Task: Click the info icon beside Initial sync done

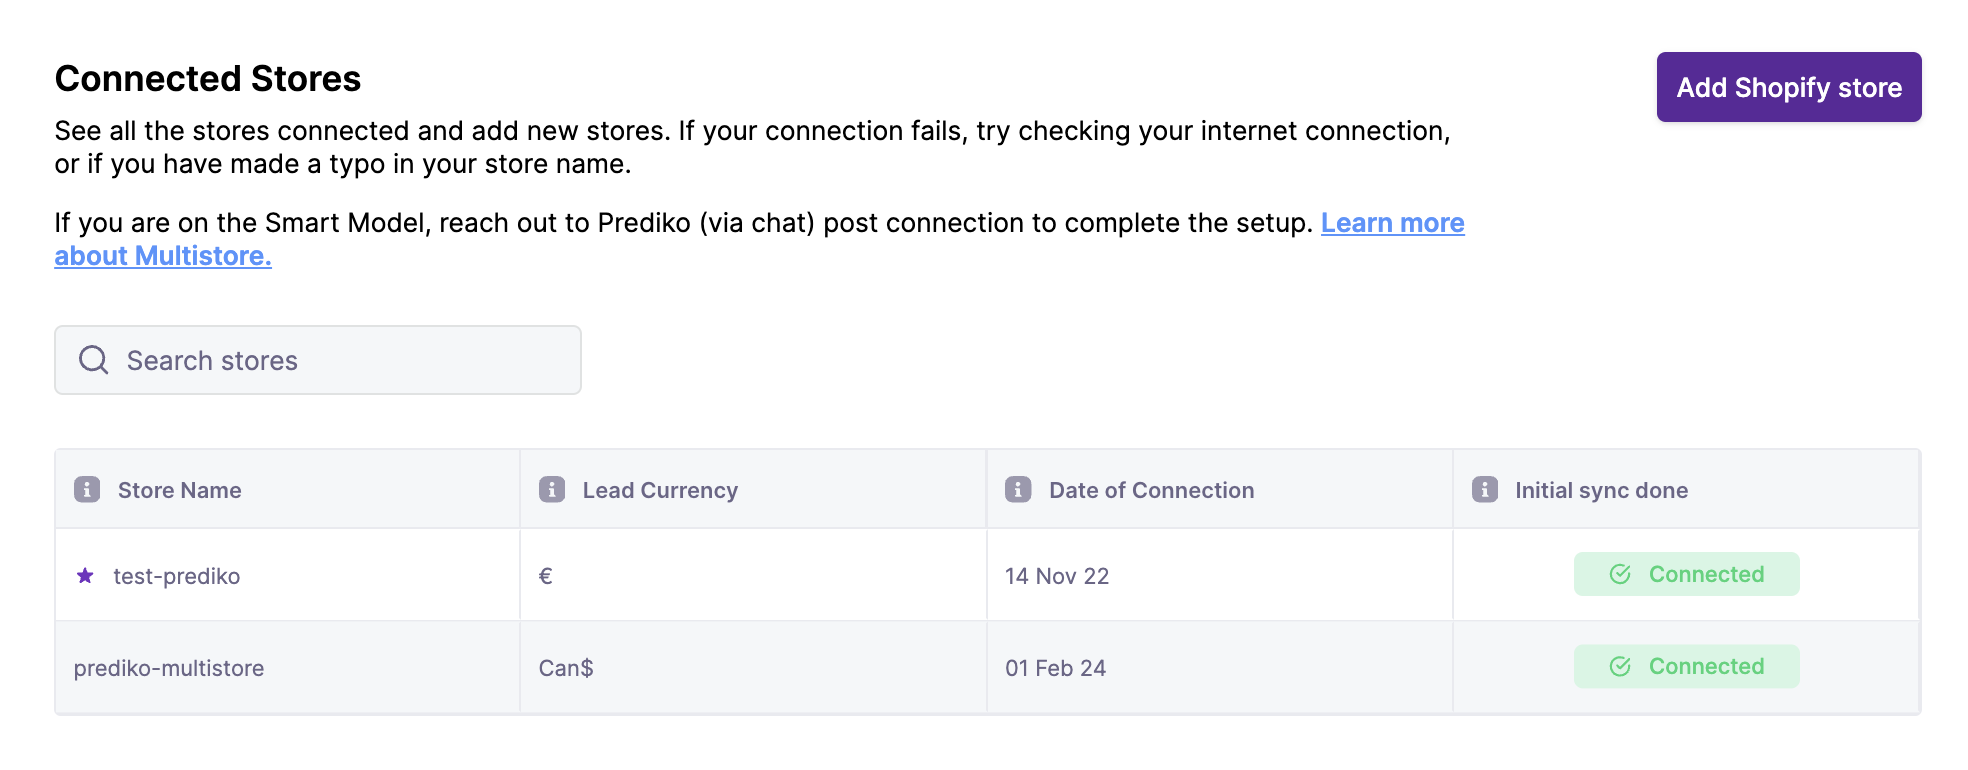Action: (1485, 490)
